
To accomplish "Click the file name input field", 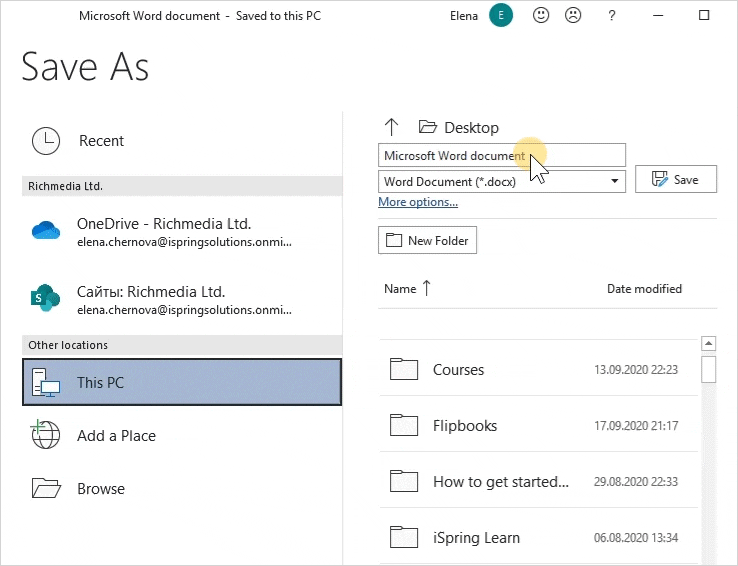I will tap(502, 155).
